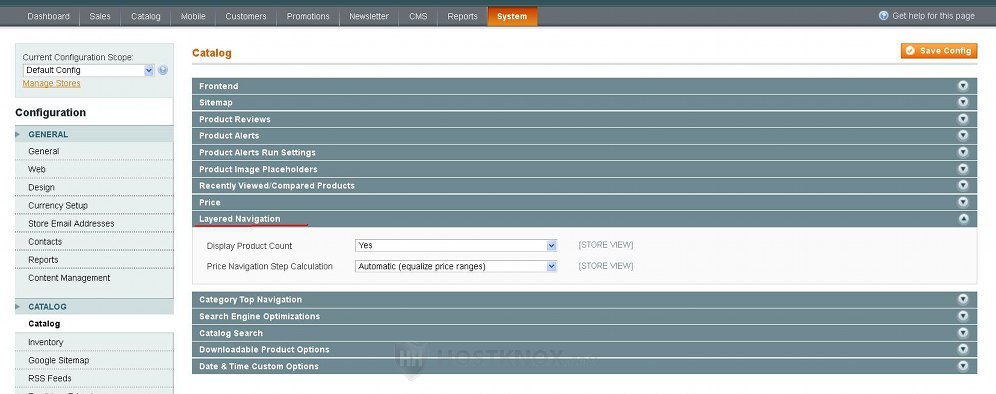Collapse Layered Navigation using its up-arrow icon
This screenshot has width=996, height=394.
pyautogui.click(x=963, y=219)
